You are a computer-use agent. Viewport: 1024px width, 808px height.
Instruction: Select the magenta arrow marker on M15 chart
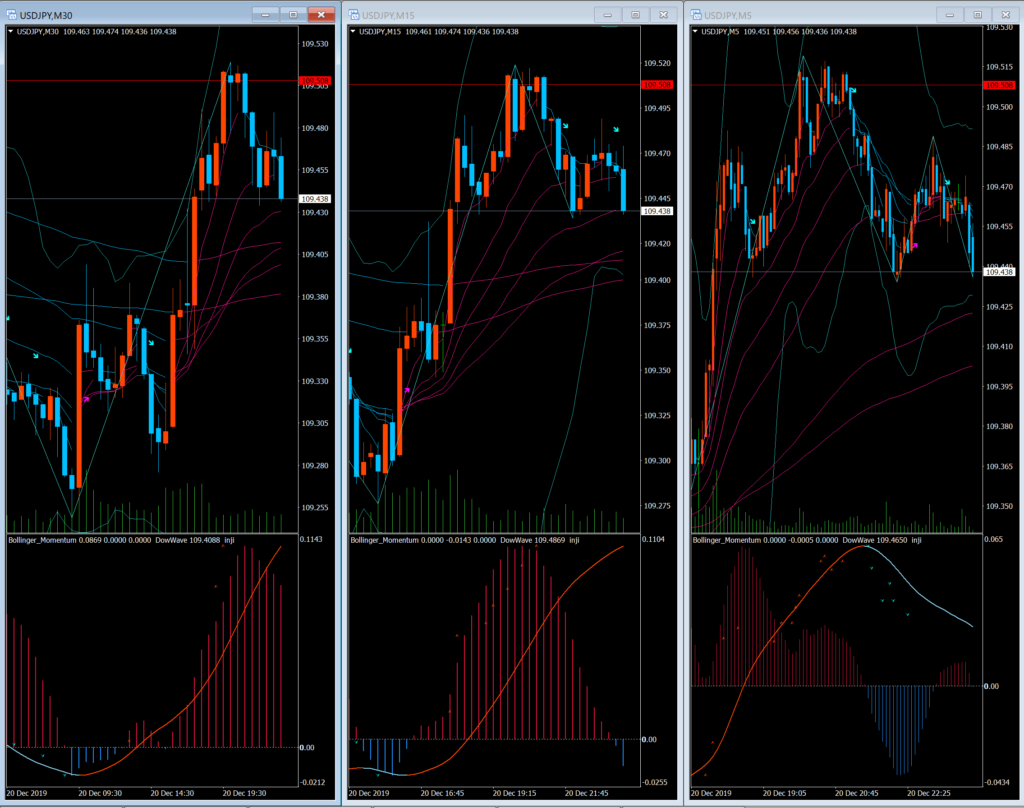[406, 390]
